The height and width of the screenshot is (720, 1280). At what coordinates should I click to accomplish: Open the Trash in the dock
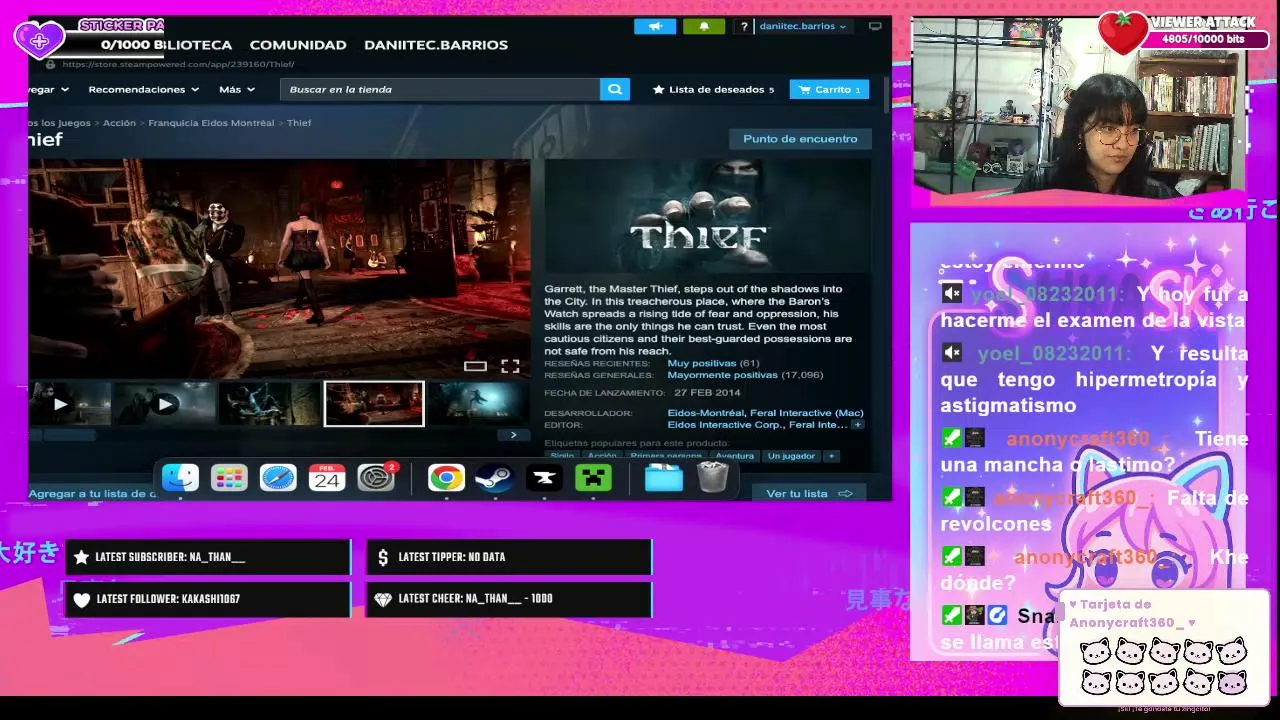[x=712, y=477]
